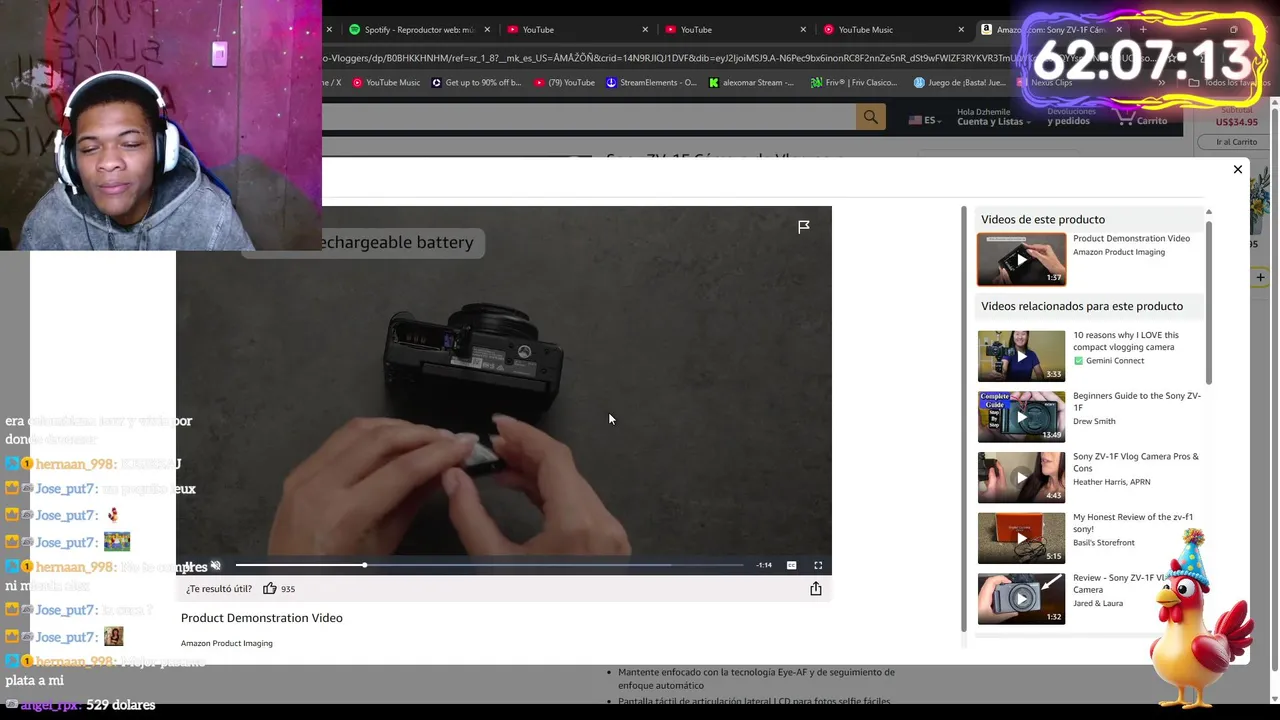The height and width of the screenshot is (720, 1280).
Task: Click Drew Smith channel name
Action: (x=1094, y=422)
